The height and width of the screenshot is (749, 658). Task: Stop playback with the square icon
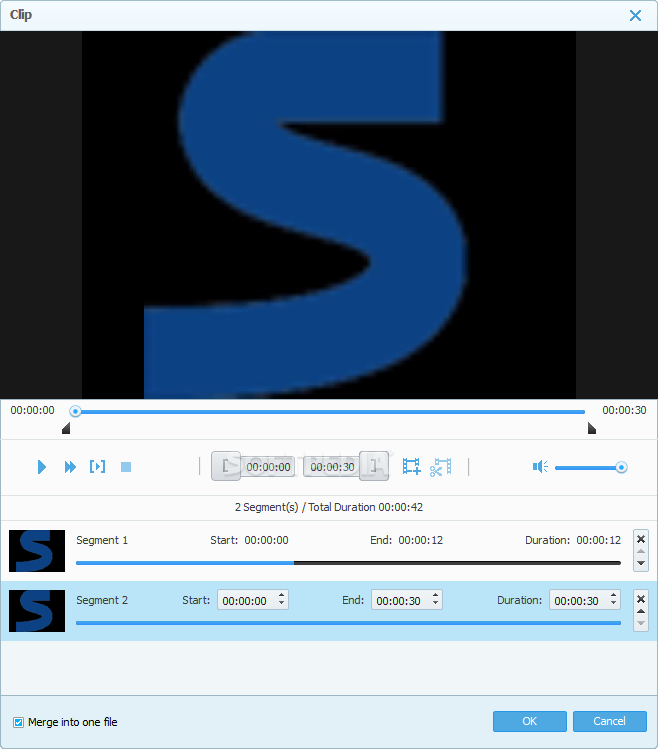pyautogui.click(x=126, y=467)
